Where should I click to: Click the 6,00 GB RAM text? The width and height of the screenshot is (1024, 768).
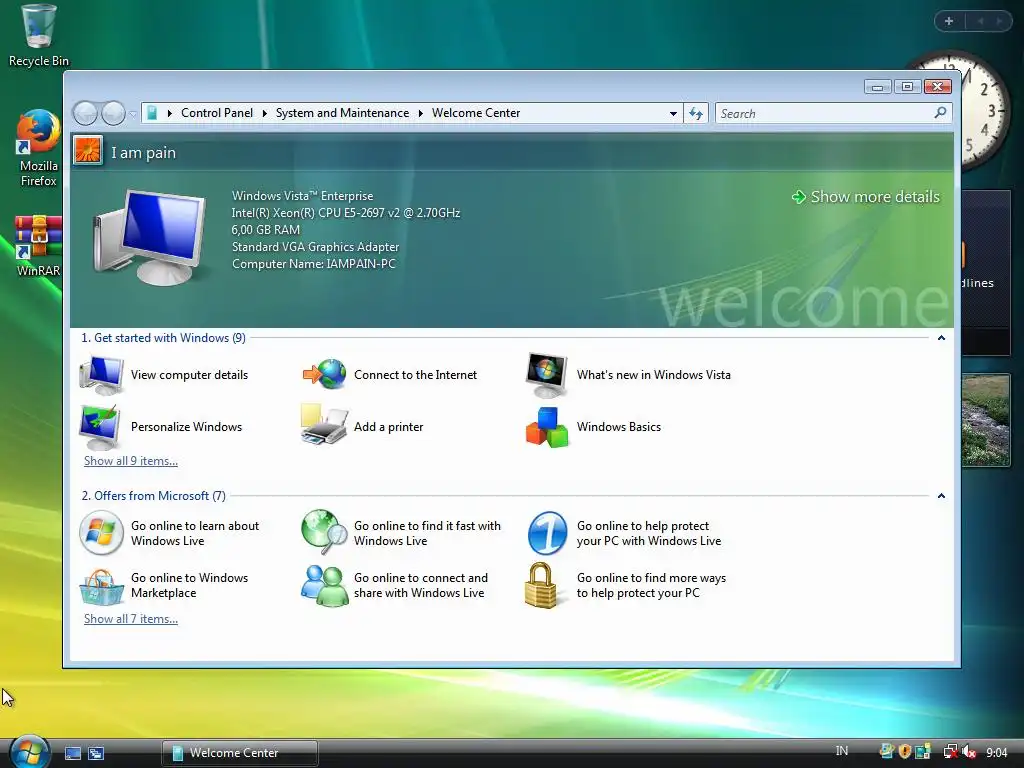pyautogui.click(x=266, y=230)
